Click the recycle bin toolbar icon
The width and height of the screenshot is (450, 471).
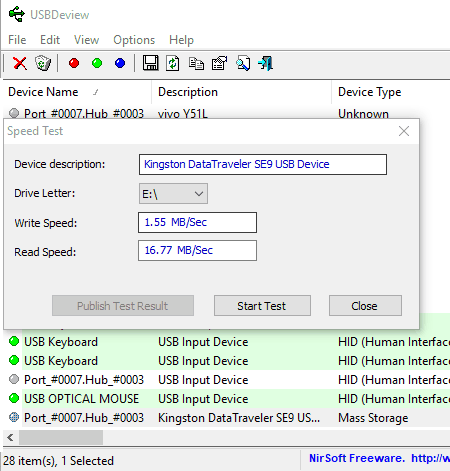(x=43, y=63)
